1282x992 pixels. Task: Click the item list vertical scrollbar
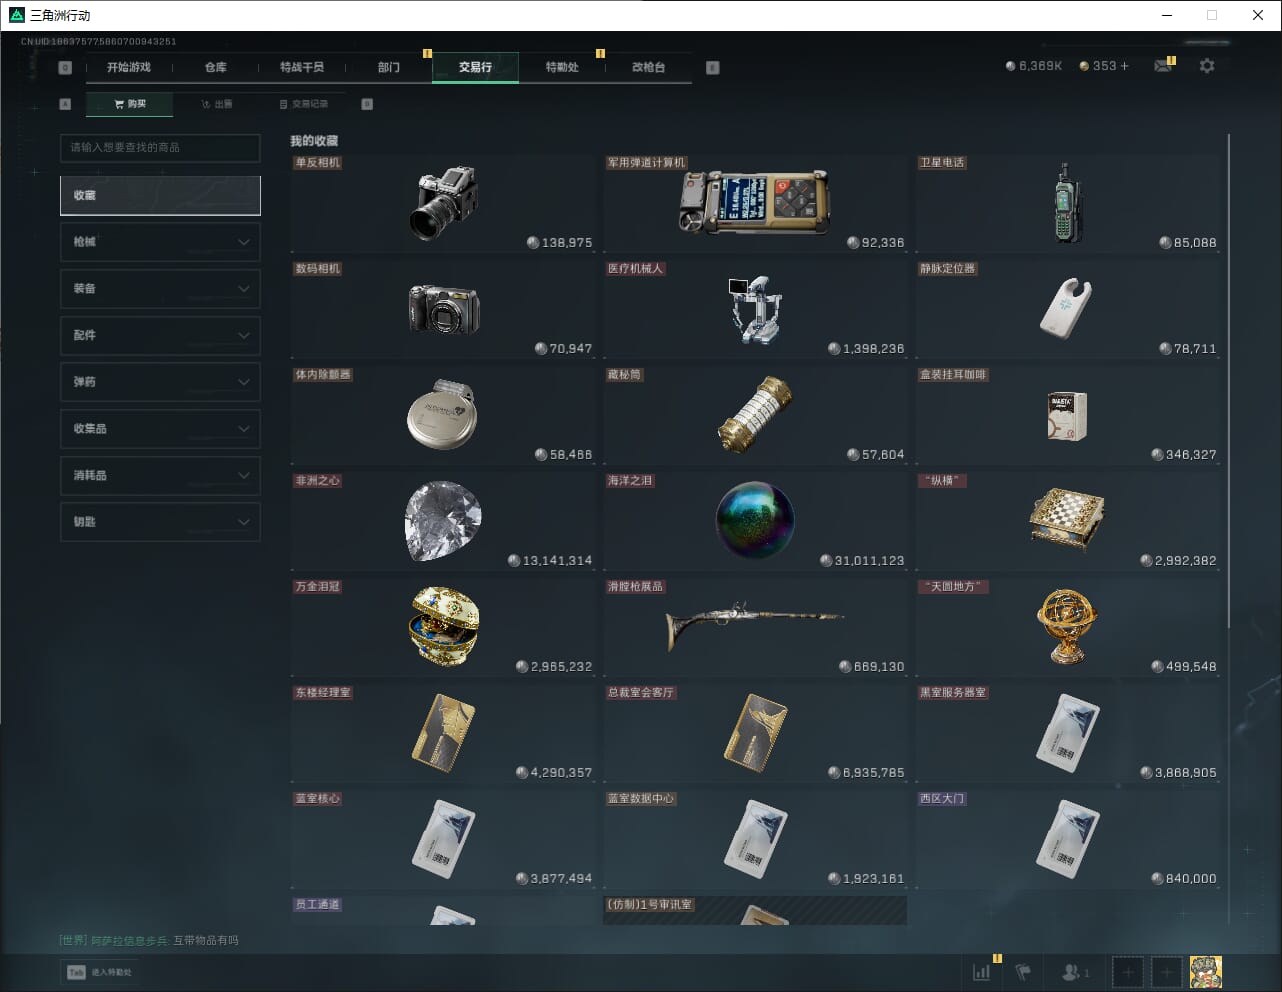pos(1228,380)
